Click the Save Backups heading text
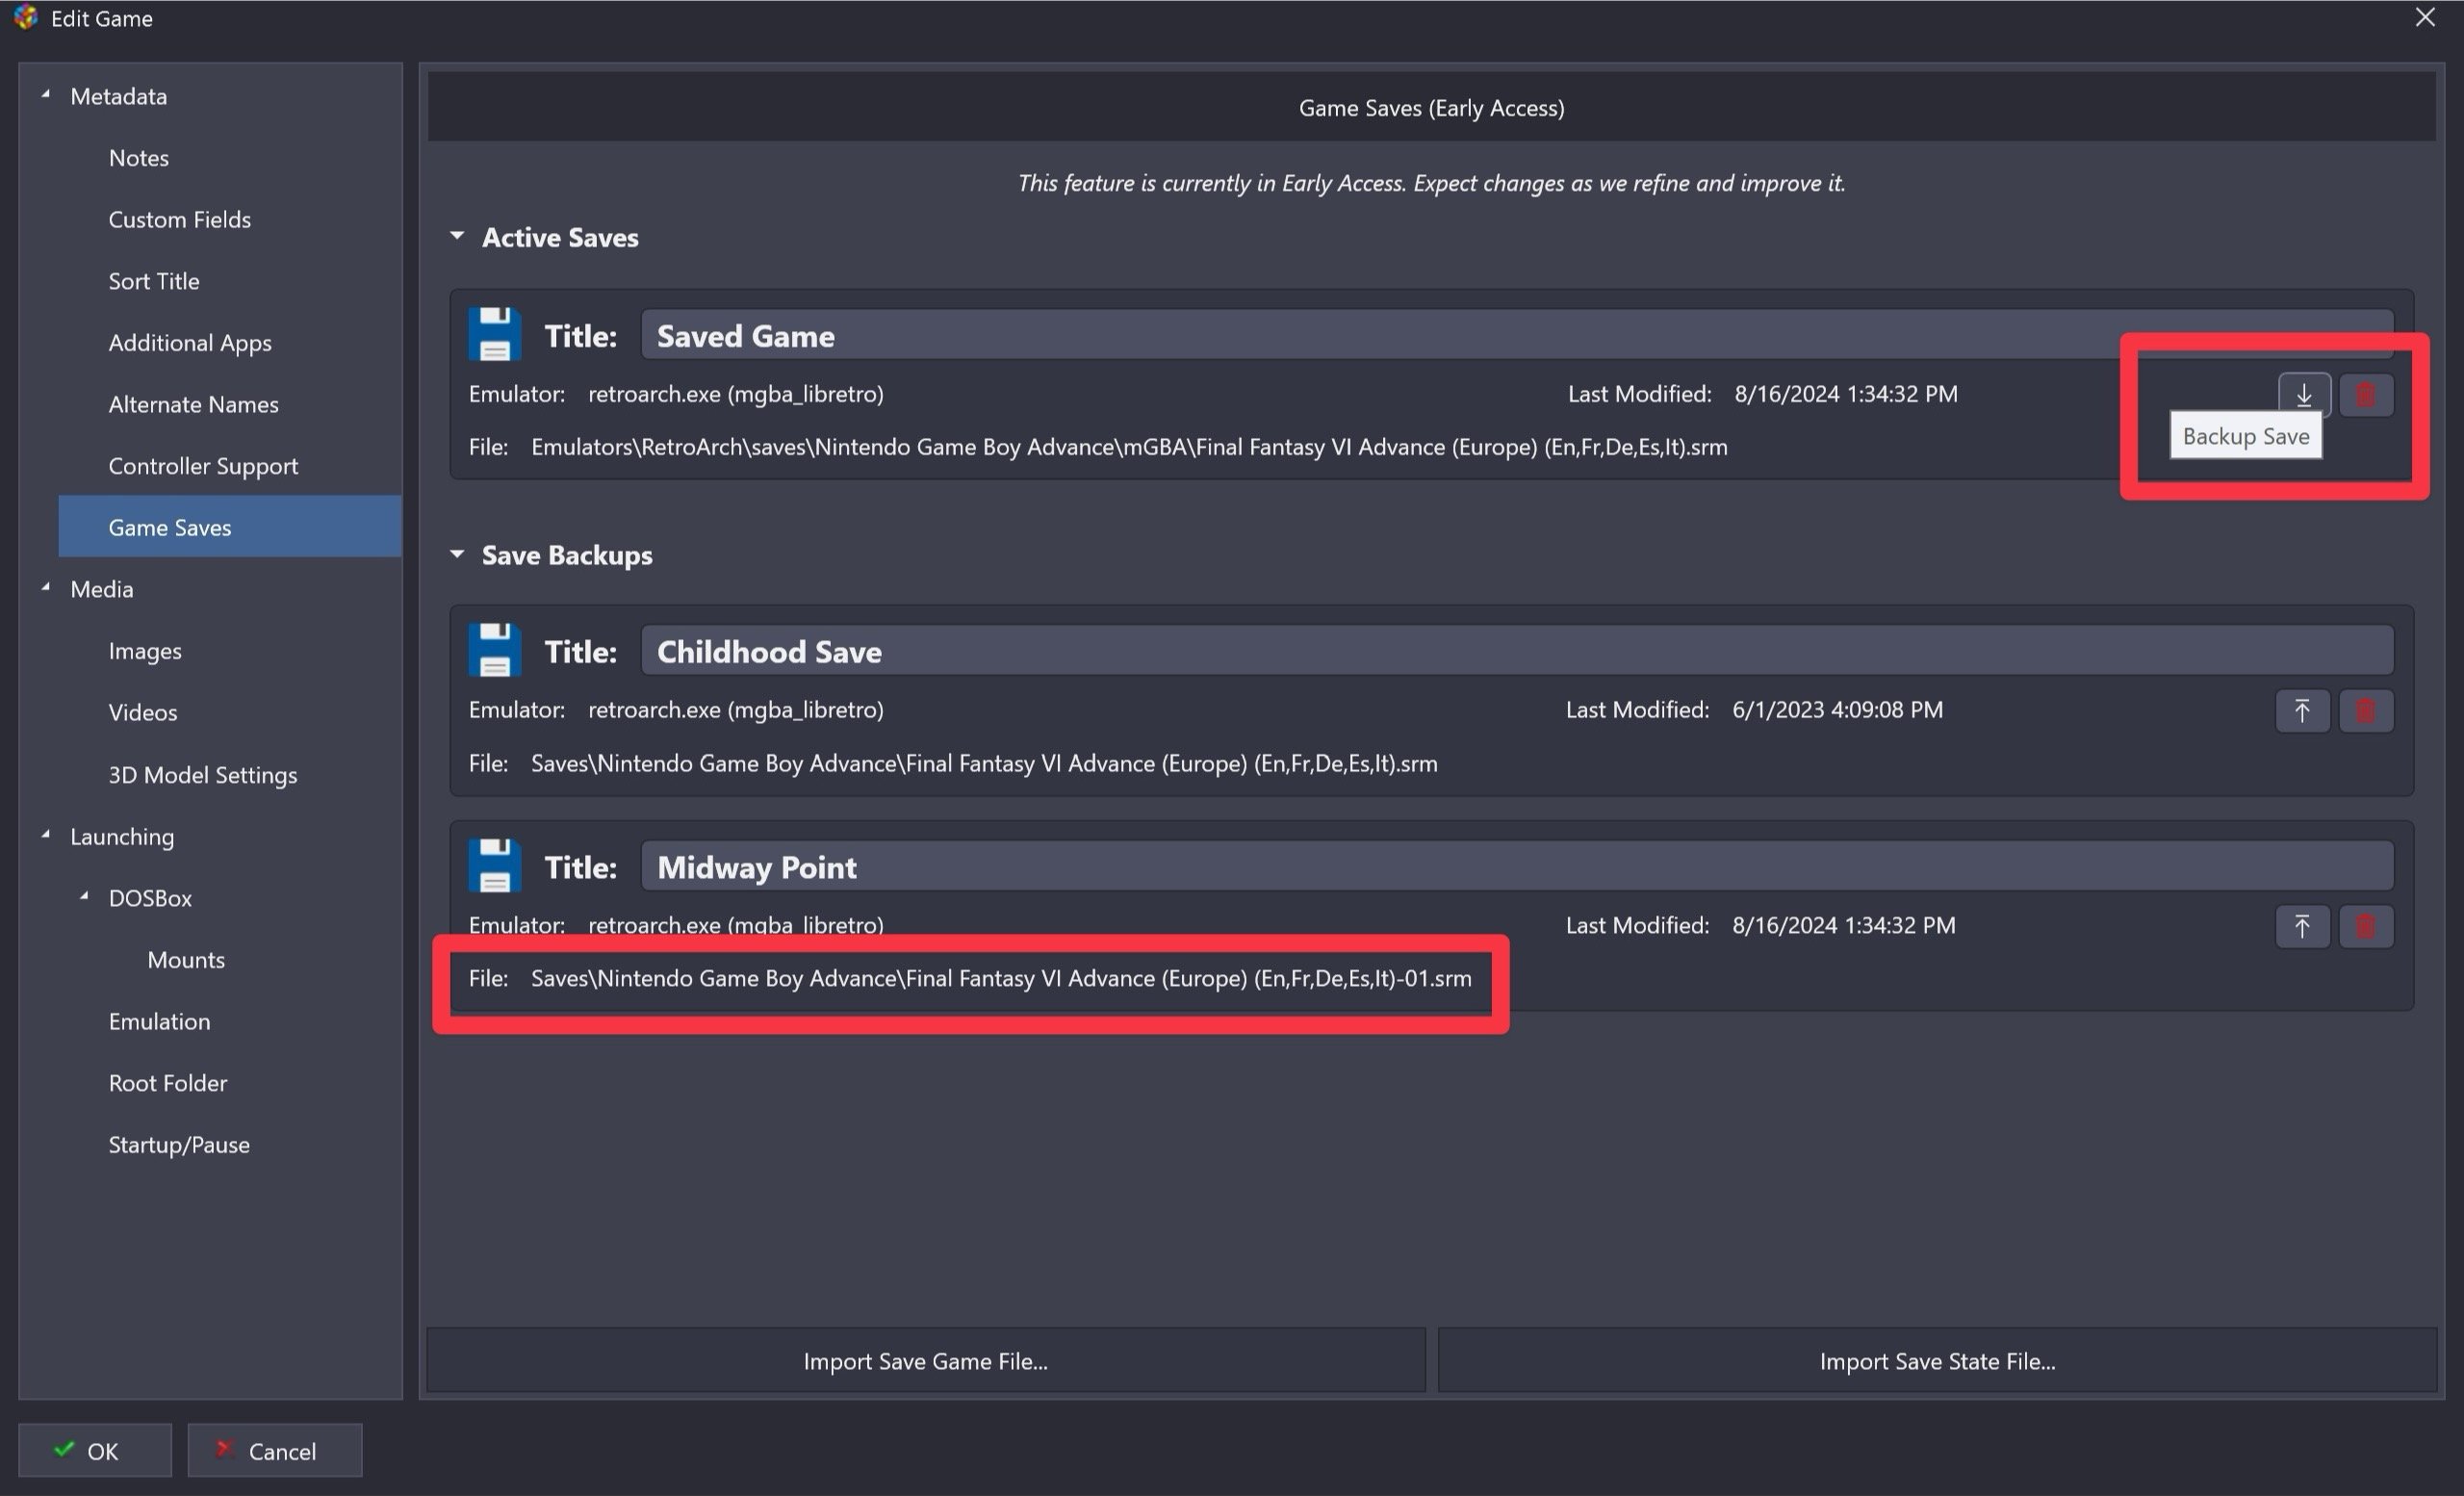The height and width of the screenshot is (1496, 2464). (x=567, y=555)
